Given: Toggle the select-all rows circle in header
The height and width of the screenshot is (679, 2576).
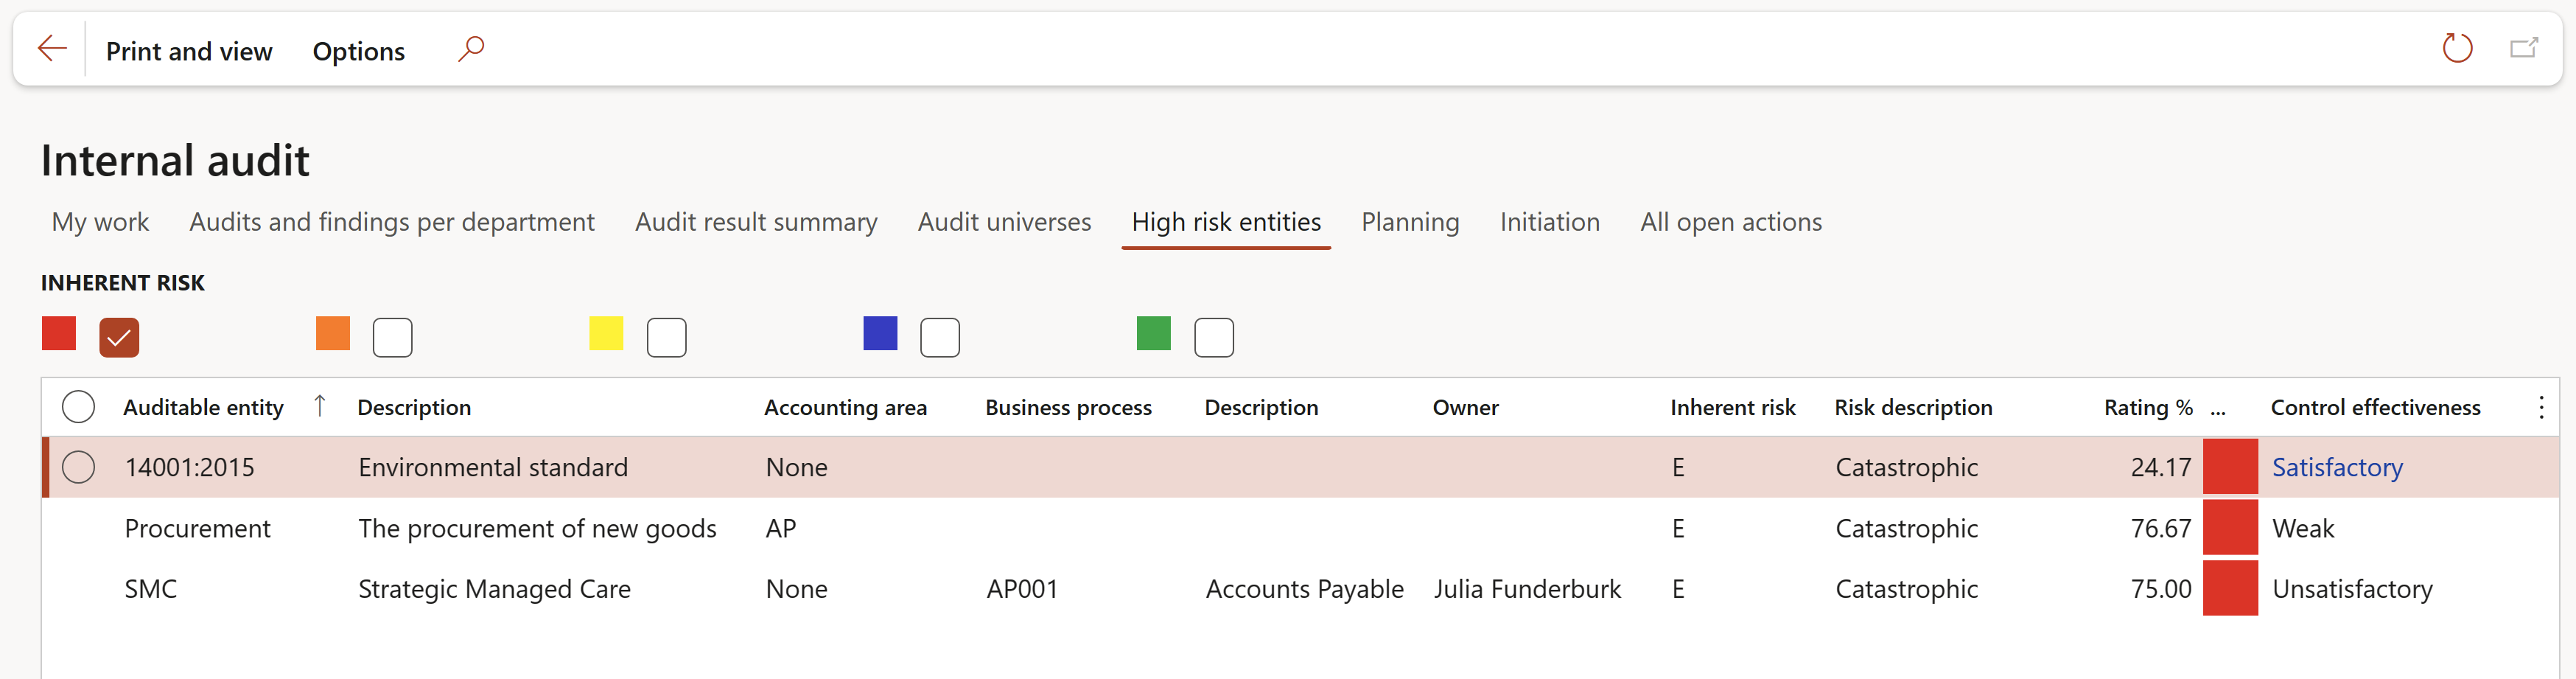Looking at the screenshot, I should [78, 407].
